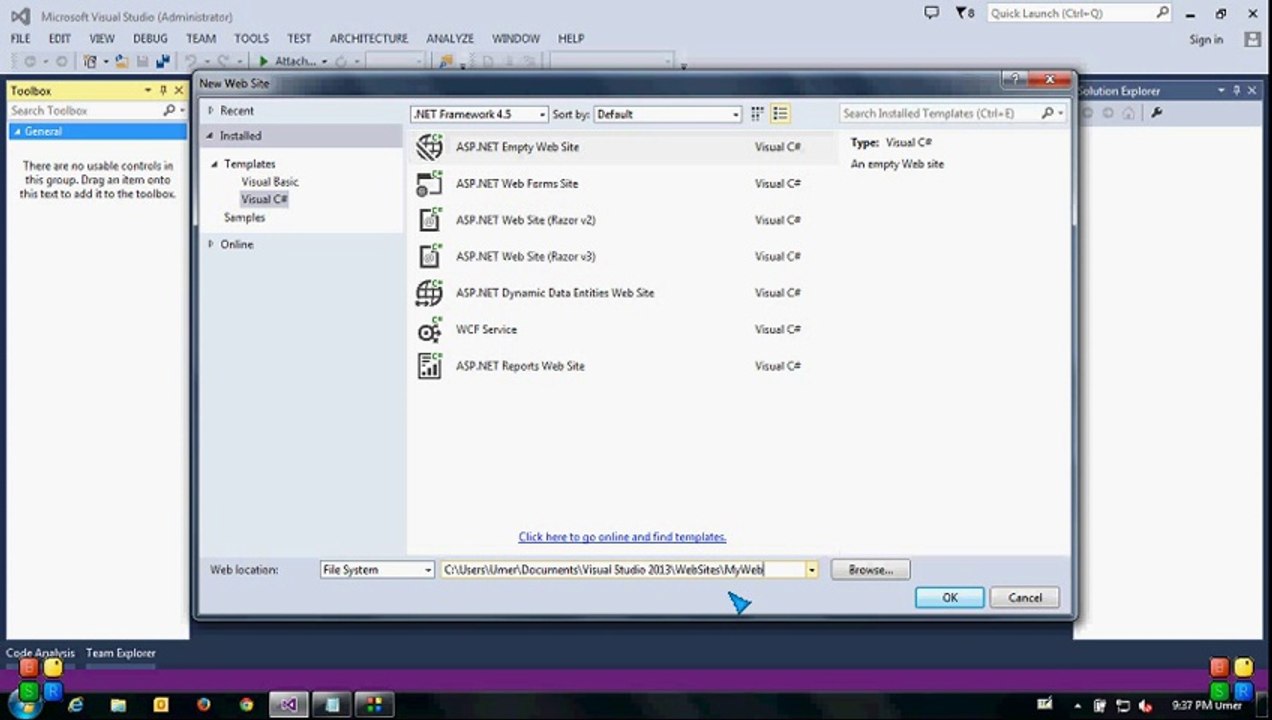
Task: Switch to medium icons list view
Action: [x=780, y=114]
